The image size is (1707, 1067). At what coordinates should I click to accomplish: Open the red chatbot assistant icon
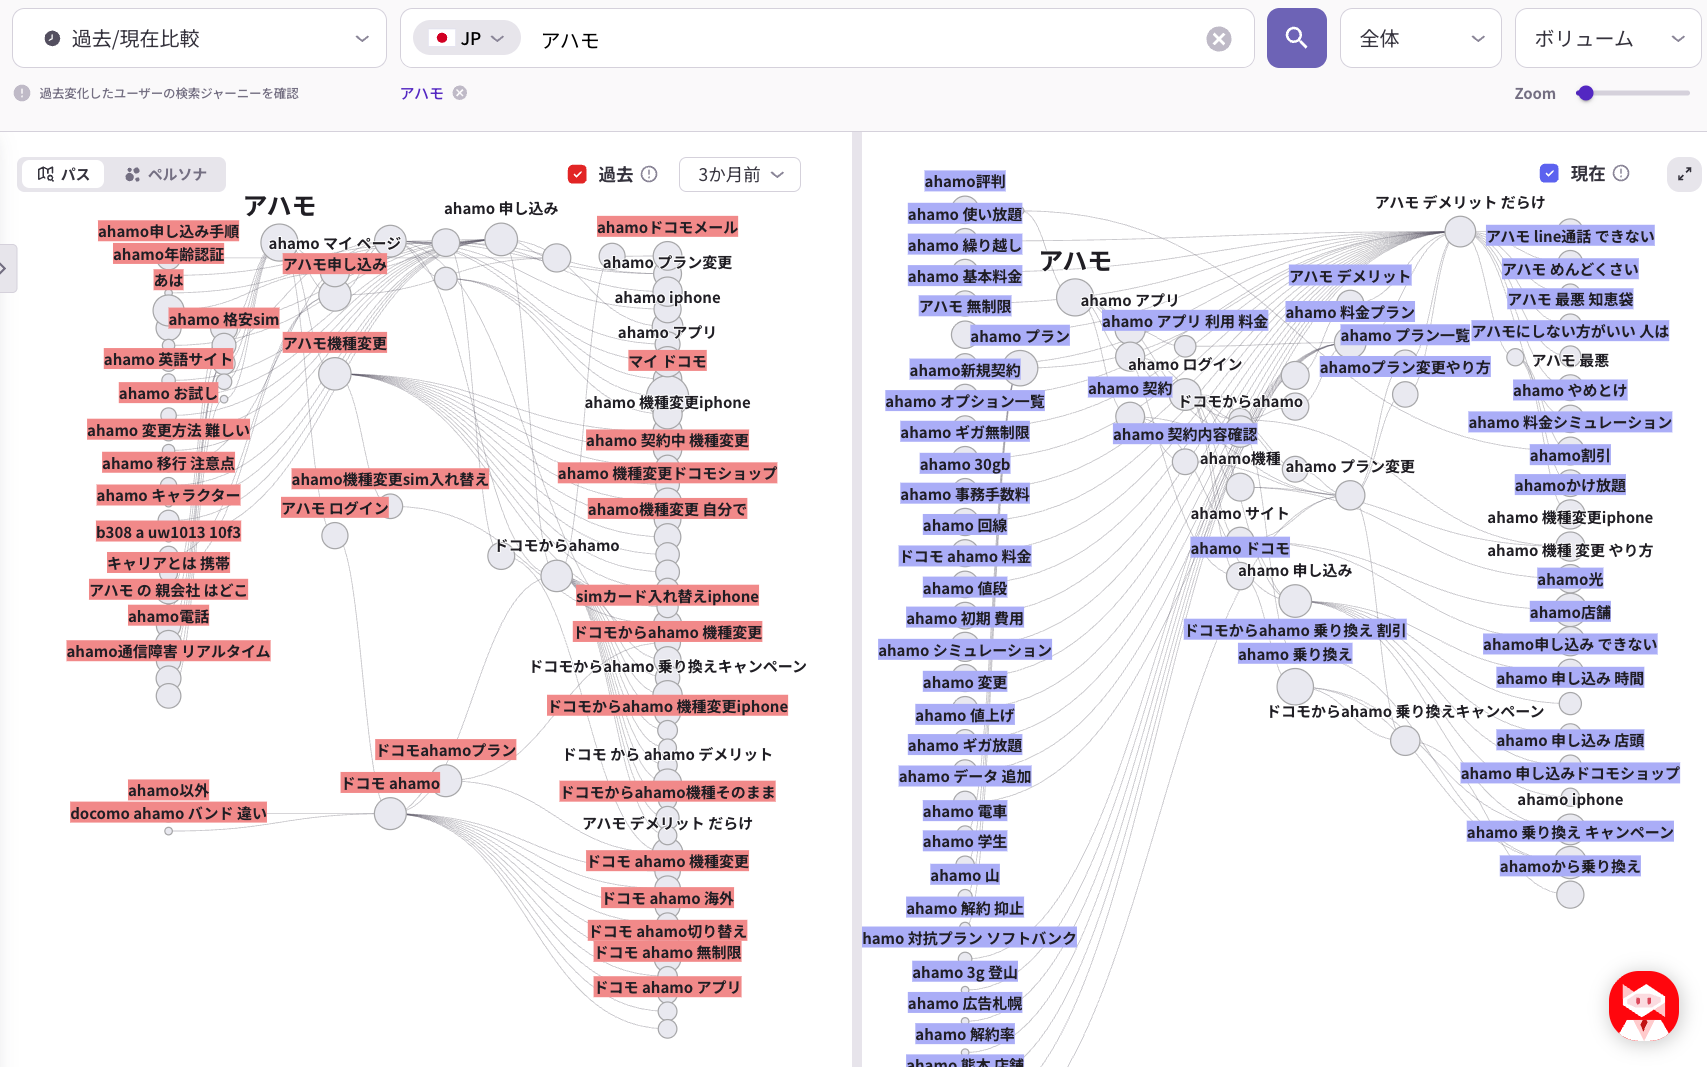coord(1643,1006)
